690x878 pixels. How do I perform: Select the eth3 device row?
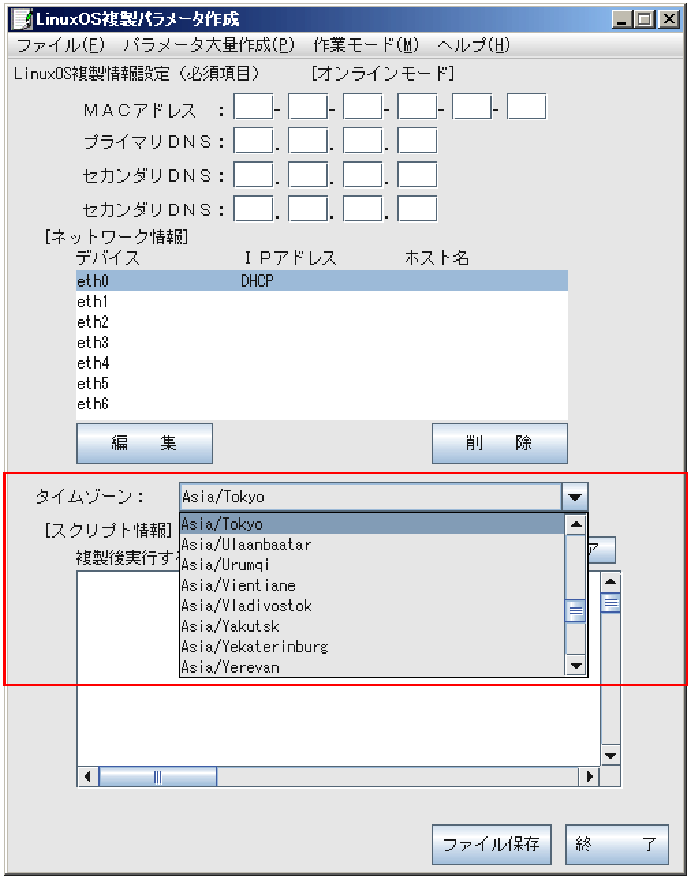[322, 342]
